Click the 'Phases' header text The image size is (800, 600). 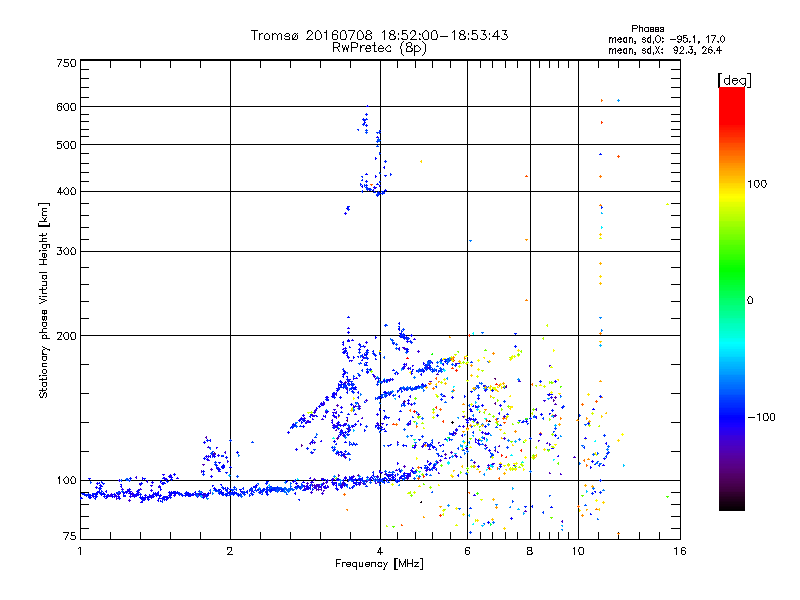point(647,29)
